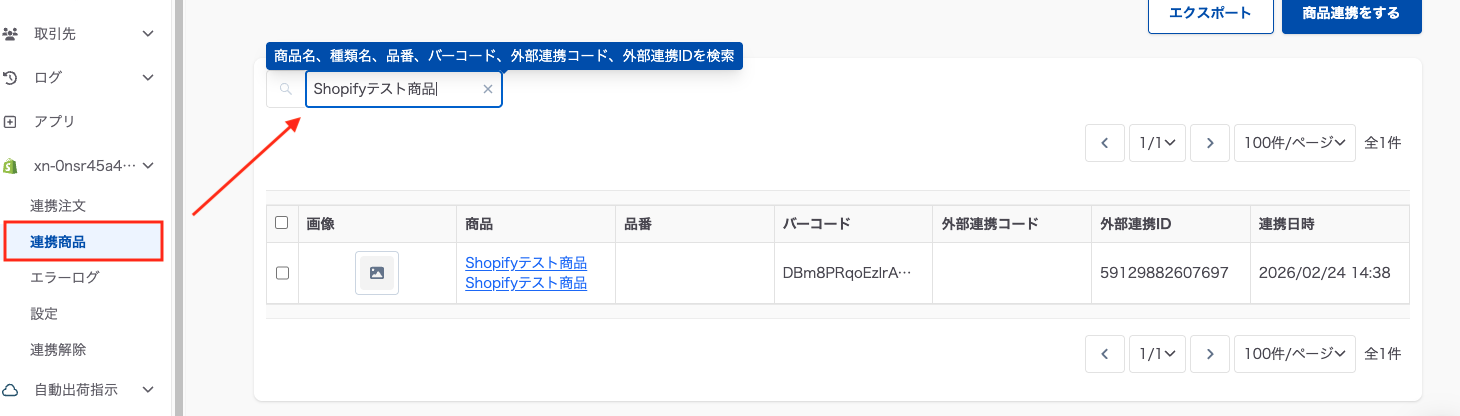This screenshot has width=1460, height=416.
Task: Go to previous page in top pagination
Action: click(1105, 143)
